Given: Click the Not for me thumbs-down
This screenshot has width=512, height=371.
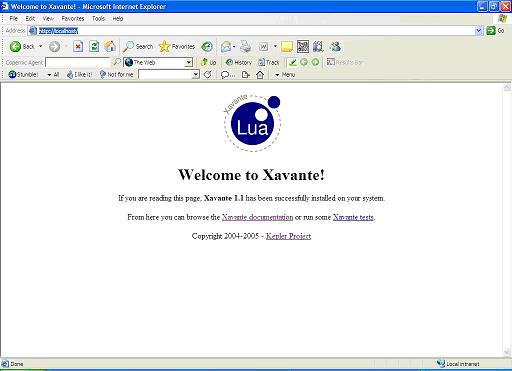Looking at the screenshot, I should (116, 75).
